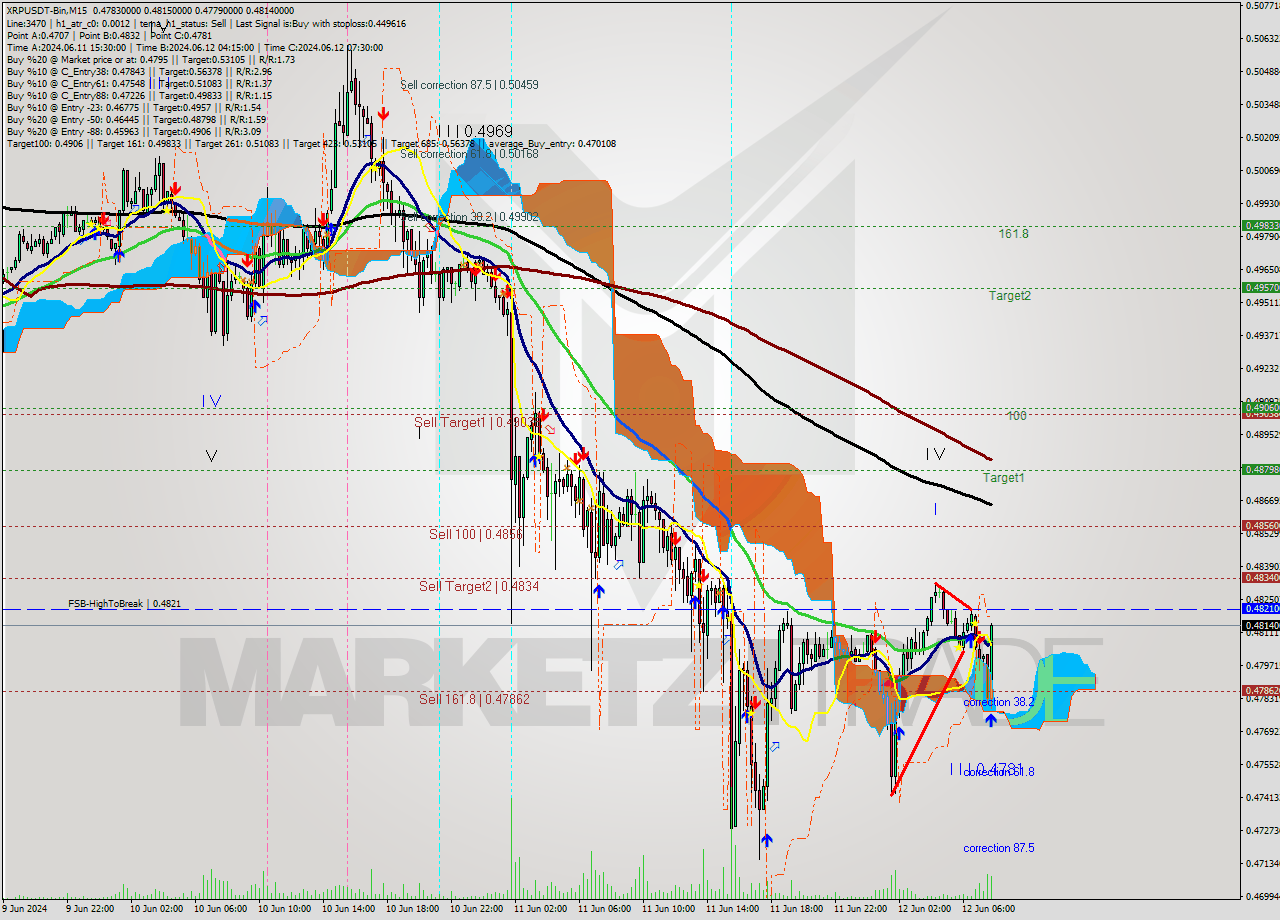Select the black 0.48140 current price tag

point(1260,625)
